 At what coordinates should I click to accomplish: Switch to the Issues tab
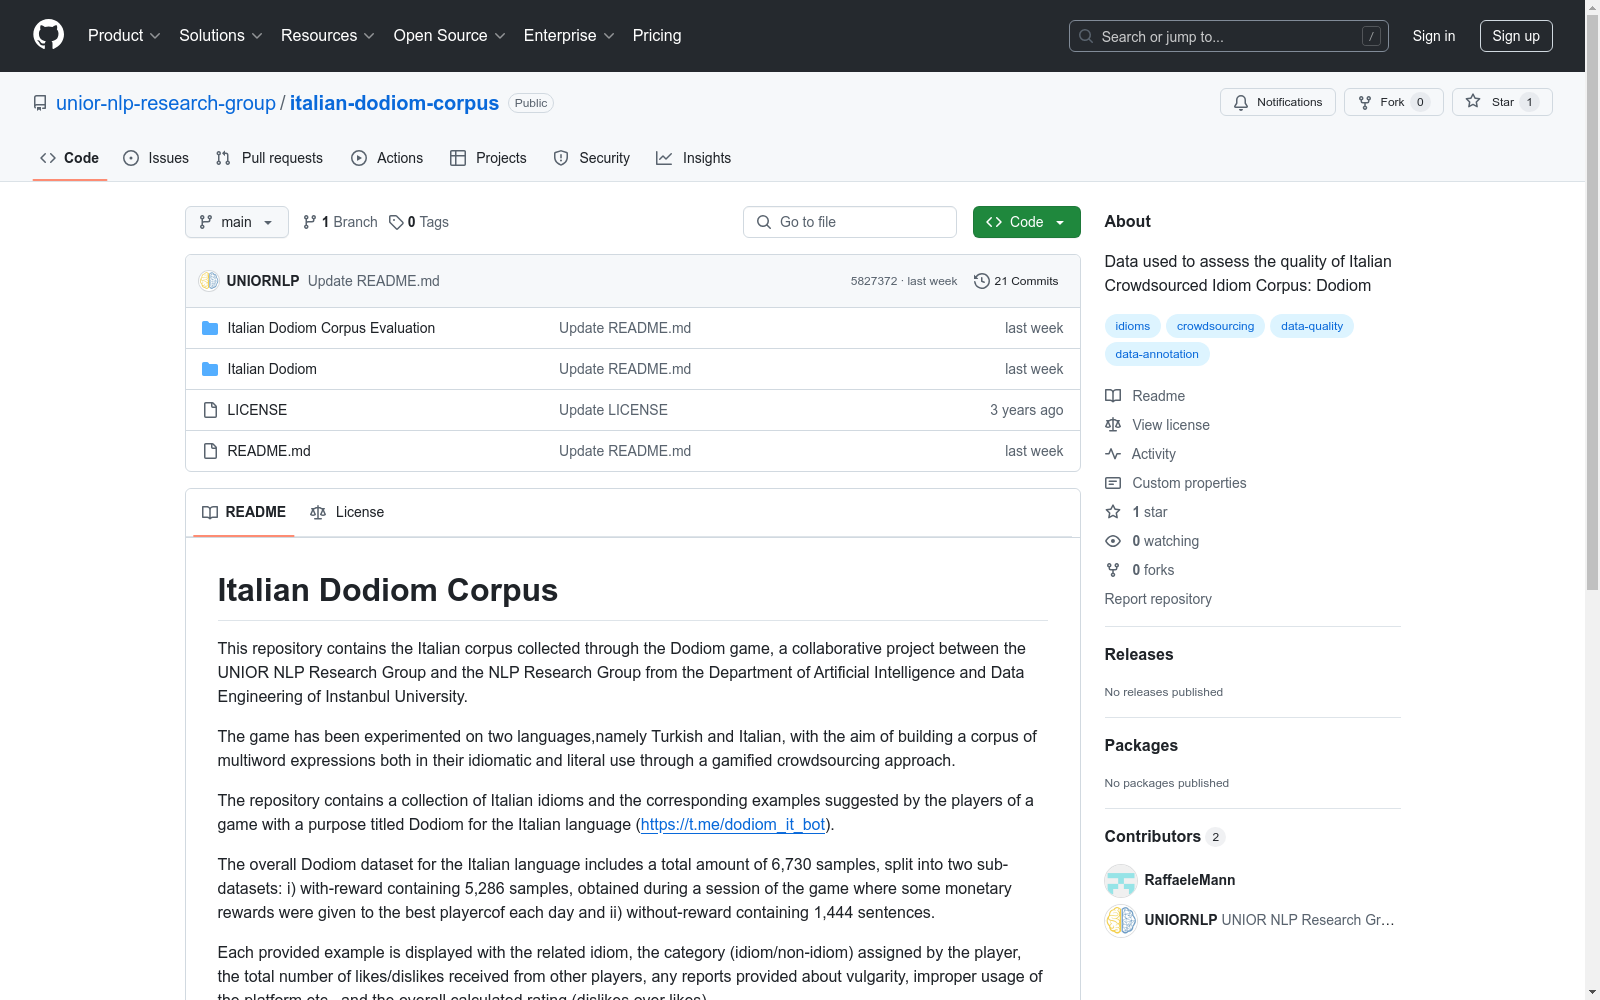coord(156,158)
